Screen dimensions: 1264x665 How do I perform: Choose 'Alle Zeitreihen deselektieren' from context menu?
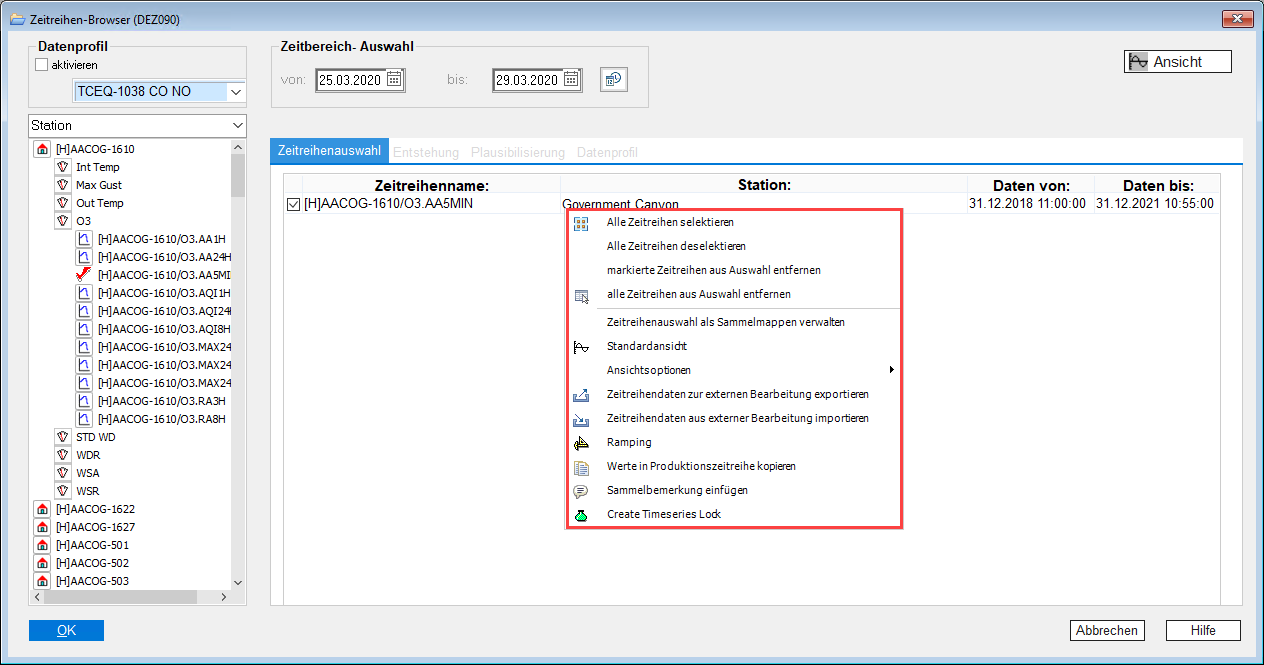676,246
